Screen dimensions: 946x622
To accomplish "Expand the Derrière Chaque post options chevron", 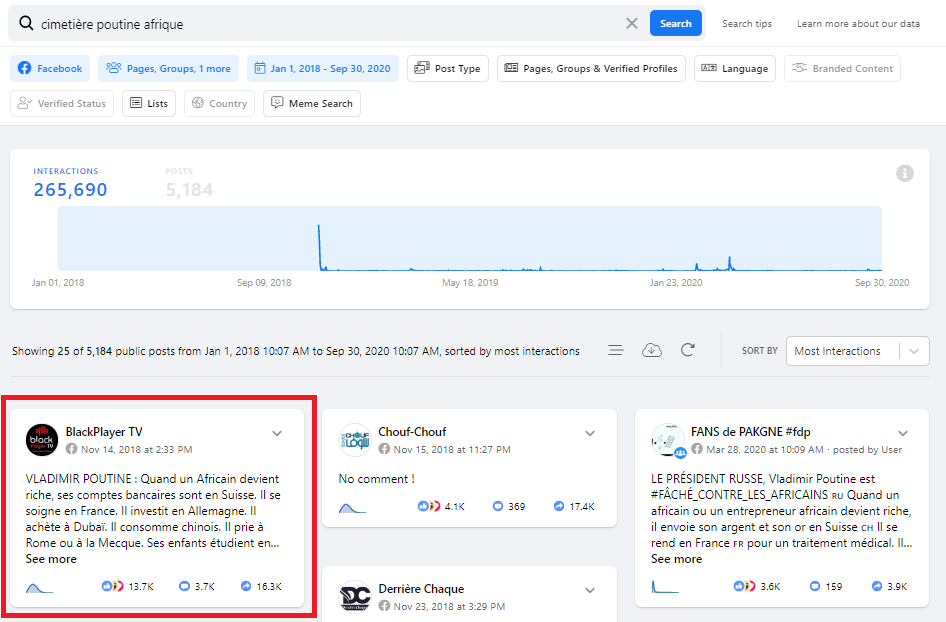I will coord(590,590).
